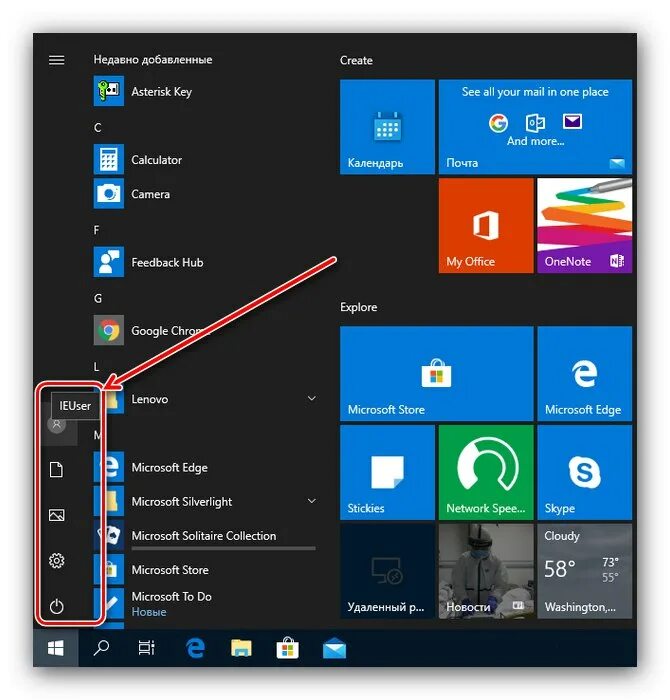Screen dimensions: 670x700
Task: Launch the My Office tile
Action: point(486,225)
